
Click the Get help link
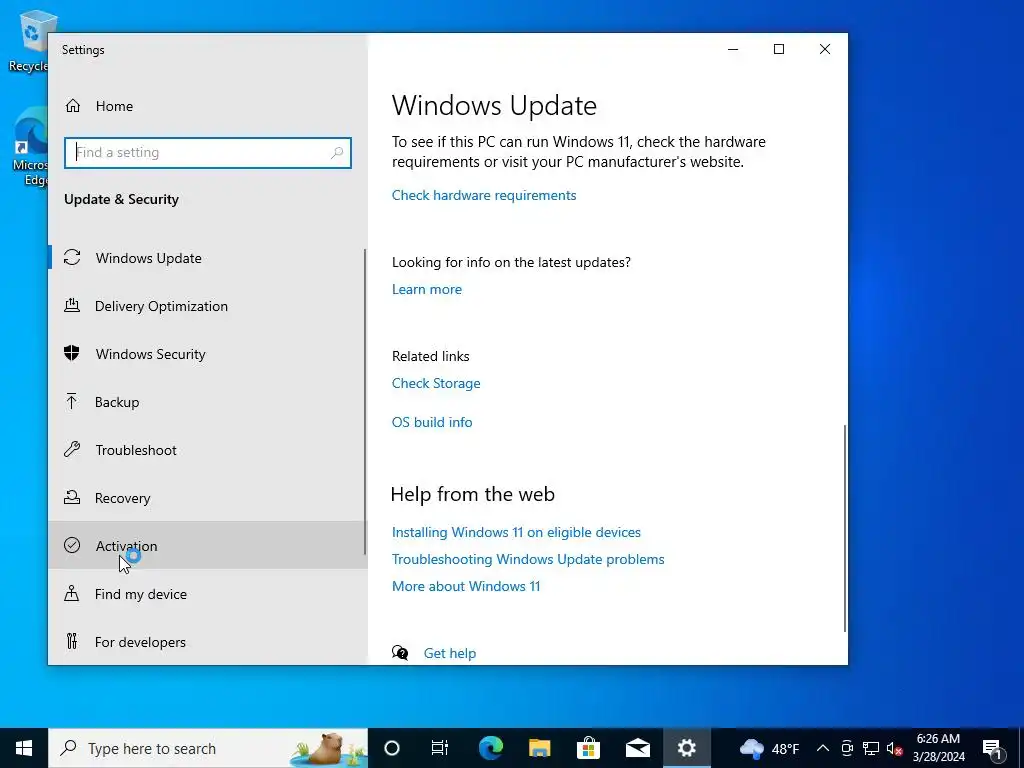pos(449,653)
